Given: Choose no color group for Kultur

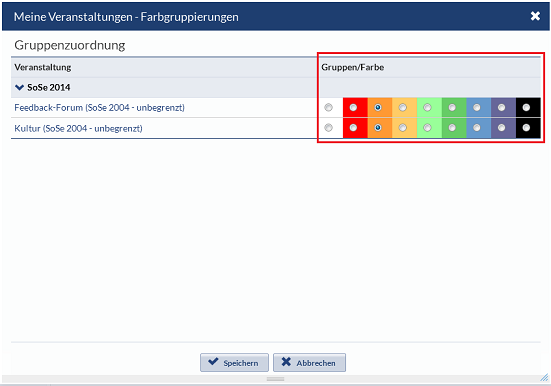Looking at the screenshot, I should click(329, 128).
